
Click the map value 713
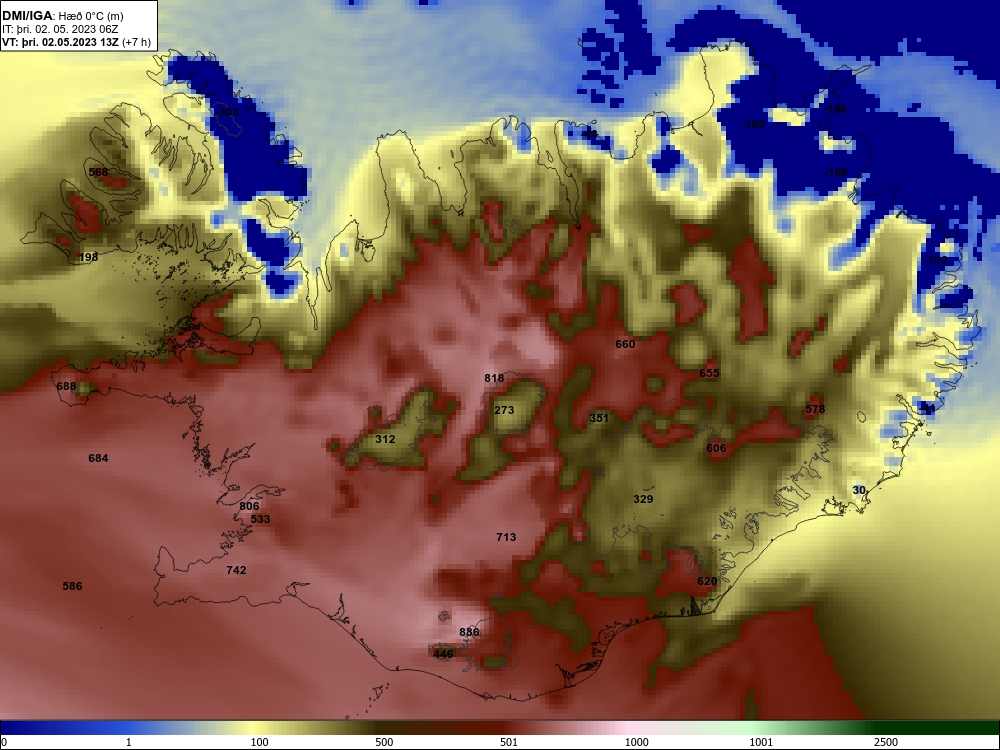coord(506,538)
